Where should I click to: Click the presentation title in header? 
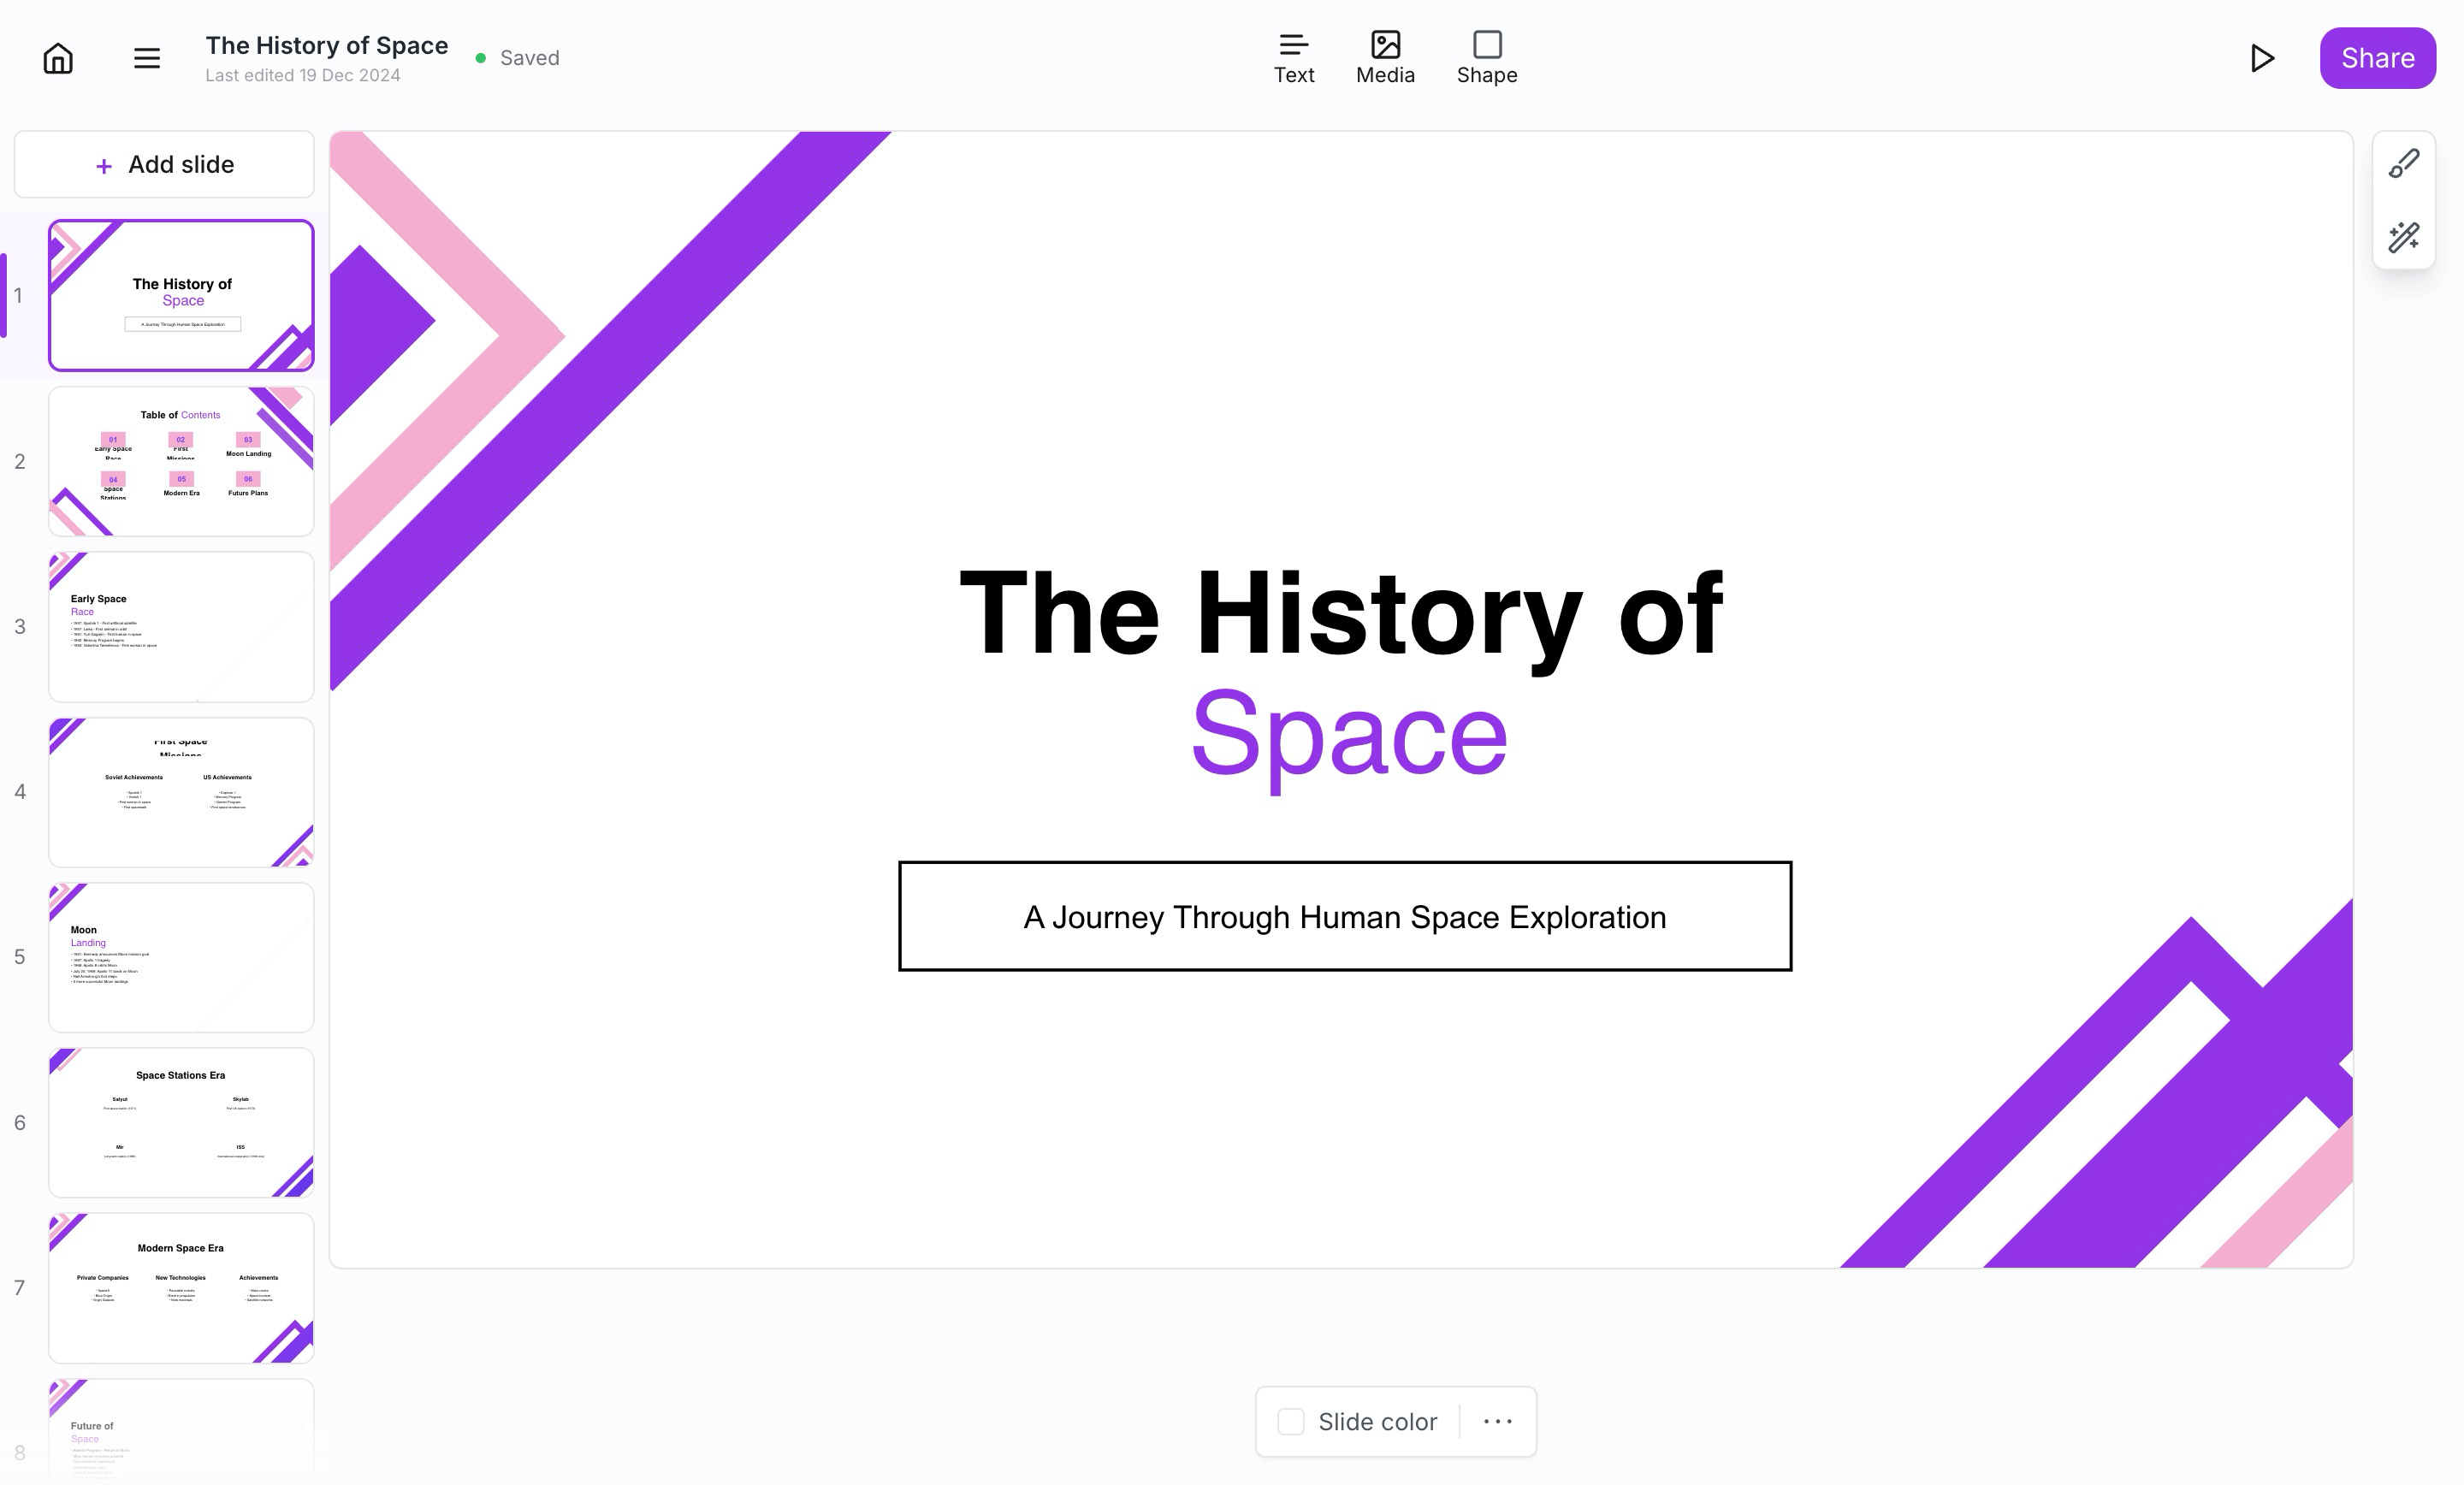[327, 45]
